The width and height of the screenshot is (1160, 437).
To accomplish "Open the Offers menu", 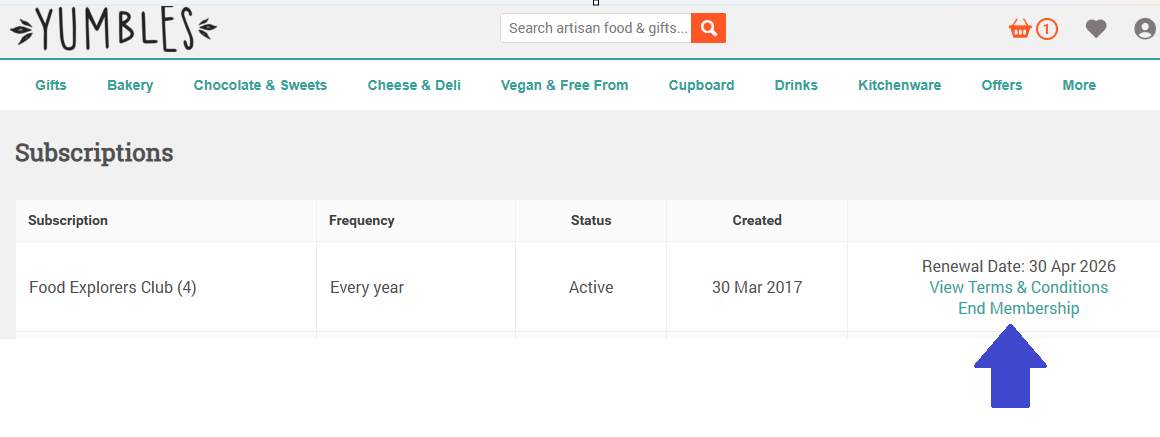I will 1001,85.
